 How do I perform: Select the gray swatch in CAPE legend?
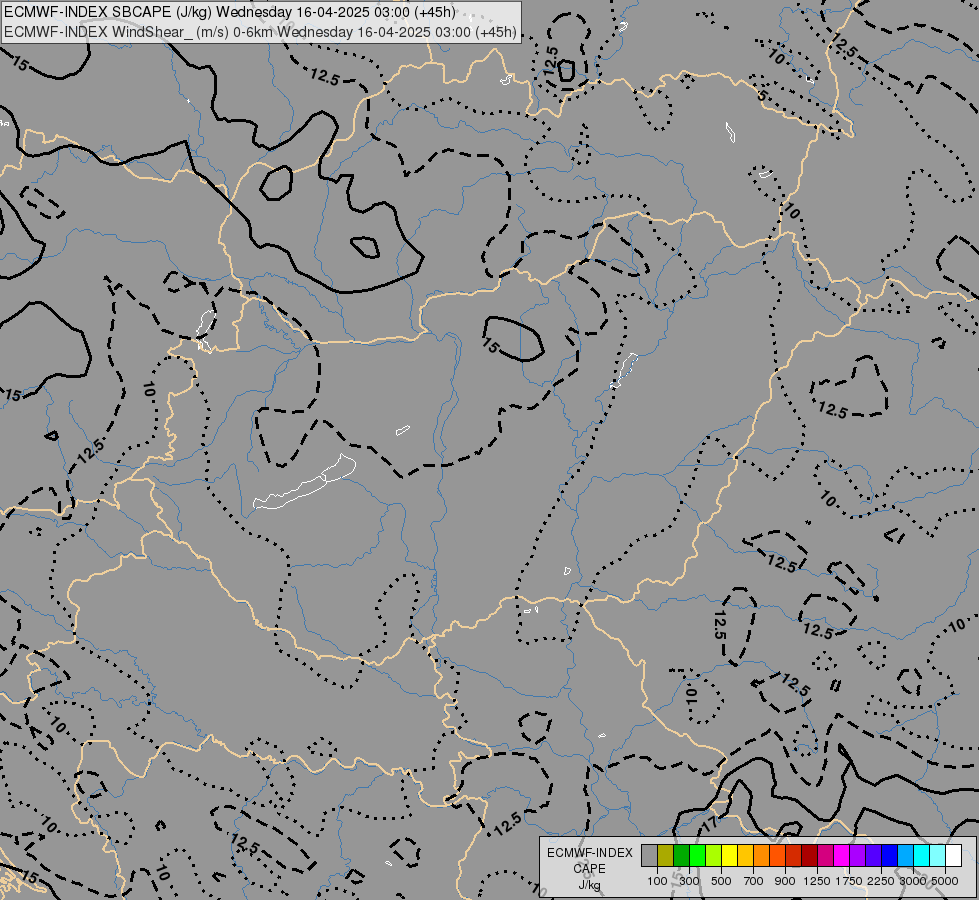[649, 856]
